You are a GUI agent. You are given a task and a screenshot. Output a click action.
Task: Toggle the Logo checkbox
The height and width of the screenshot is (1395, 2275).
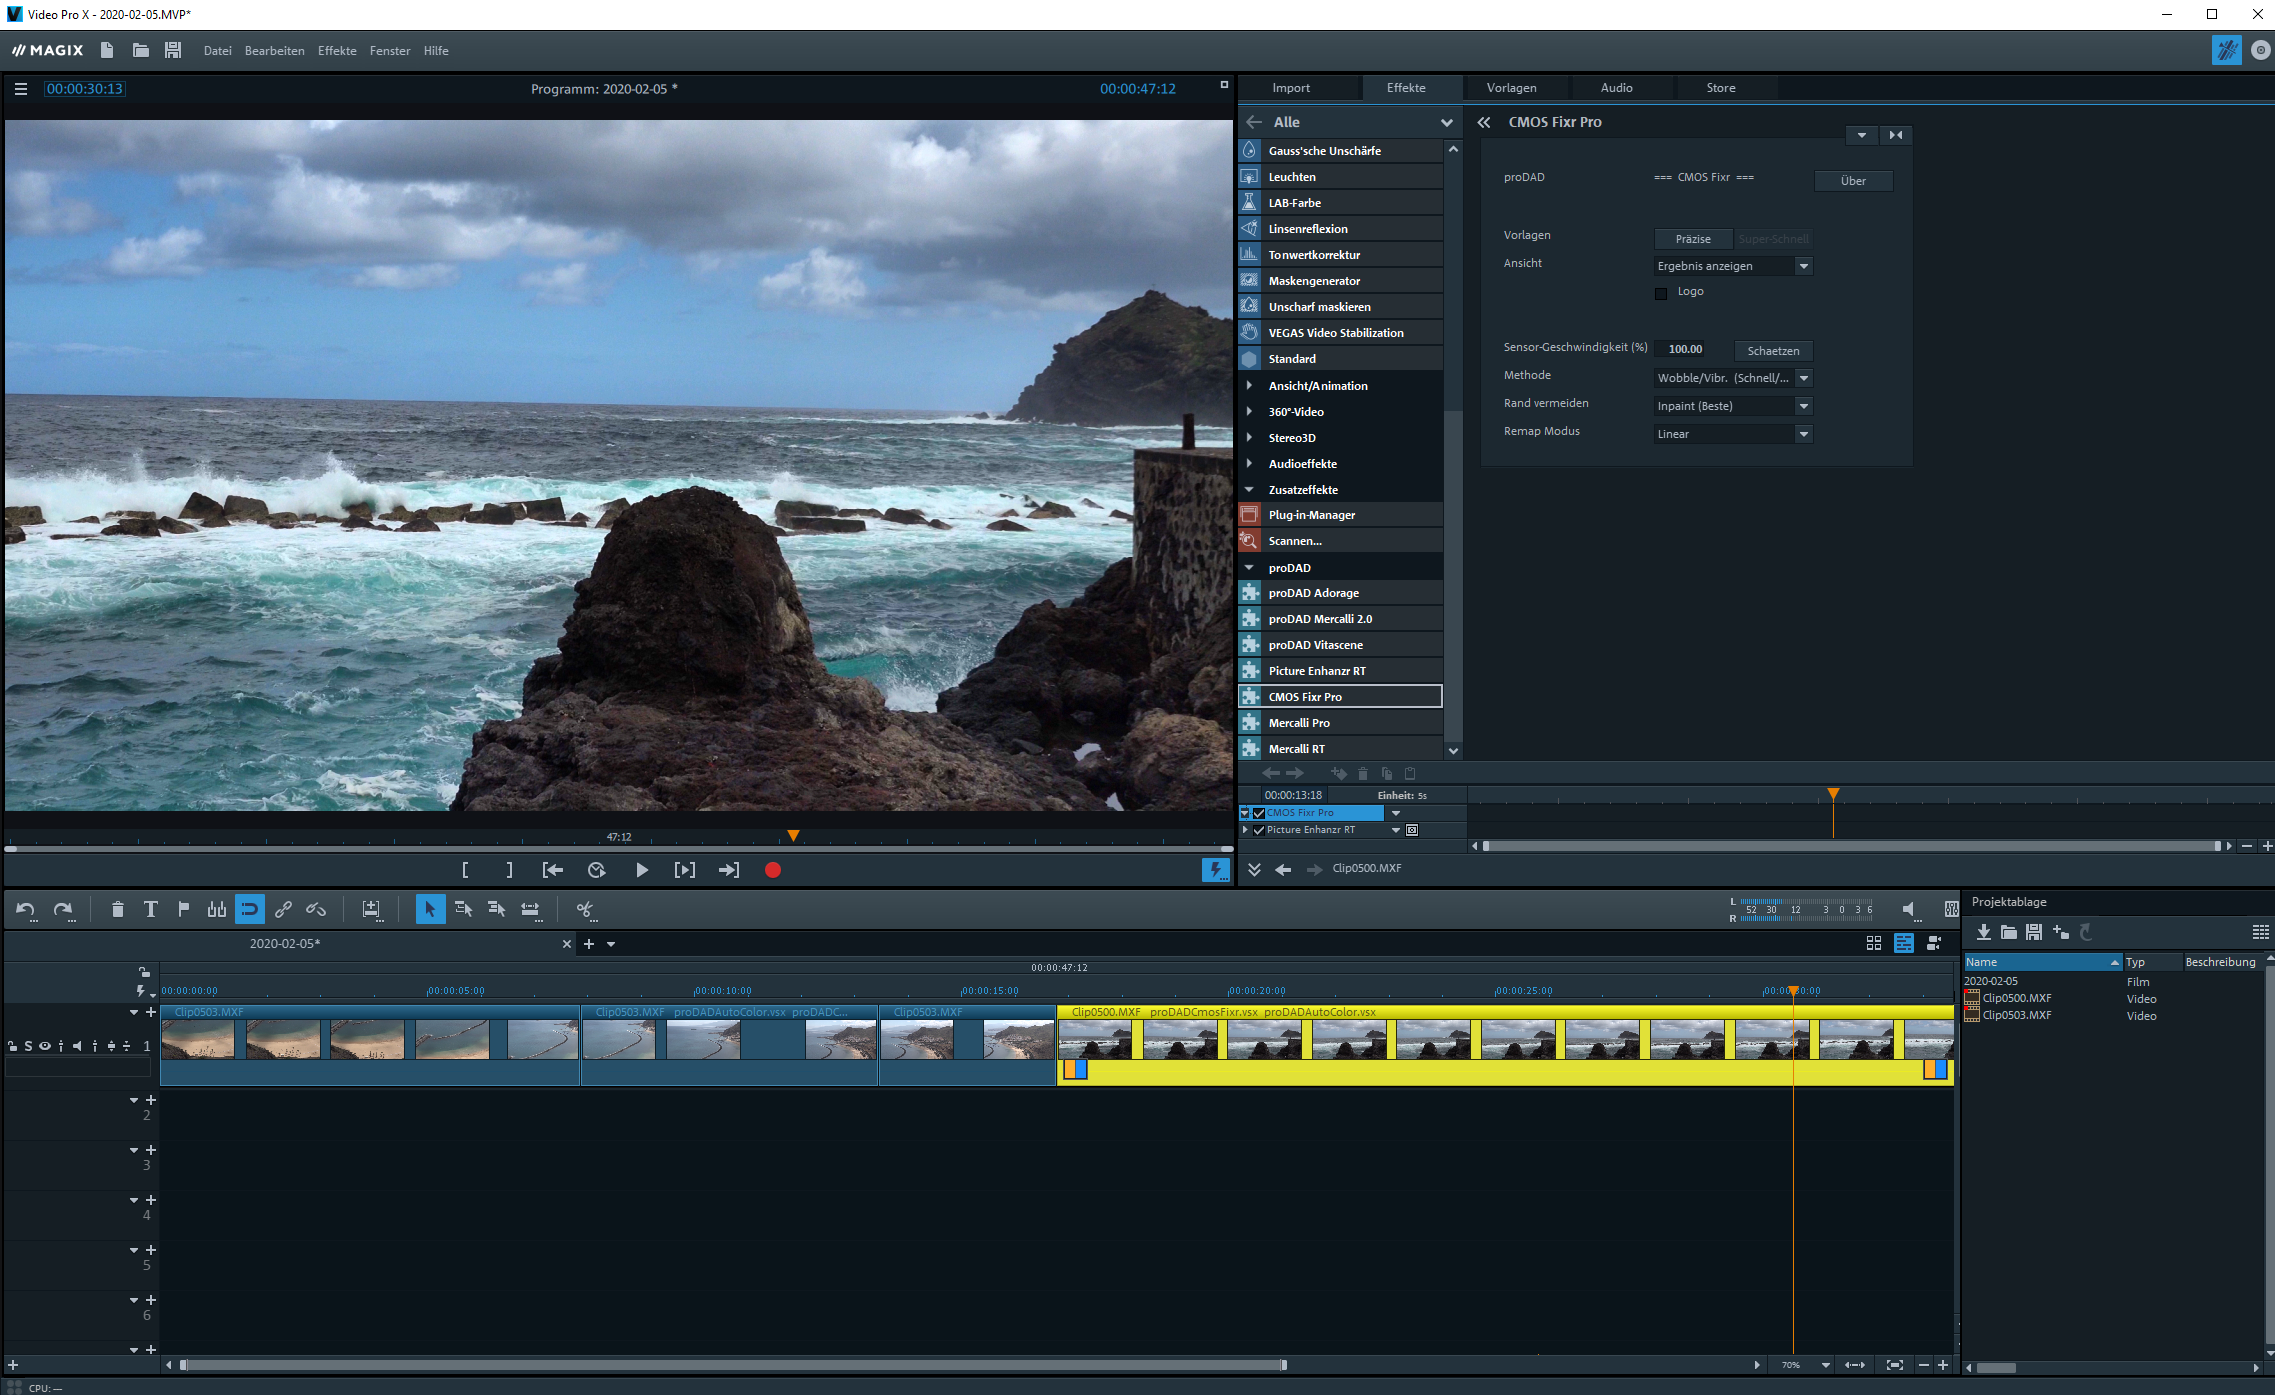point(1661,293)
